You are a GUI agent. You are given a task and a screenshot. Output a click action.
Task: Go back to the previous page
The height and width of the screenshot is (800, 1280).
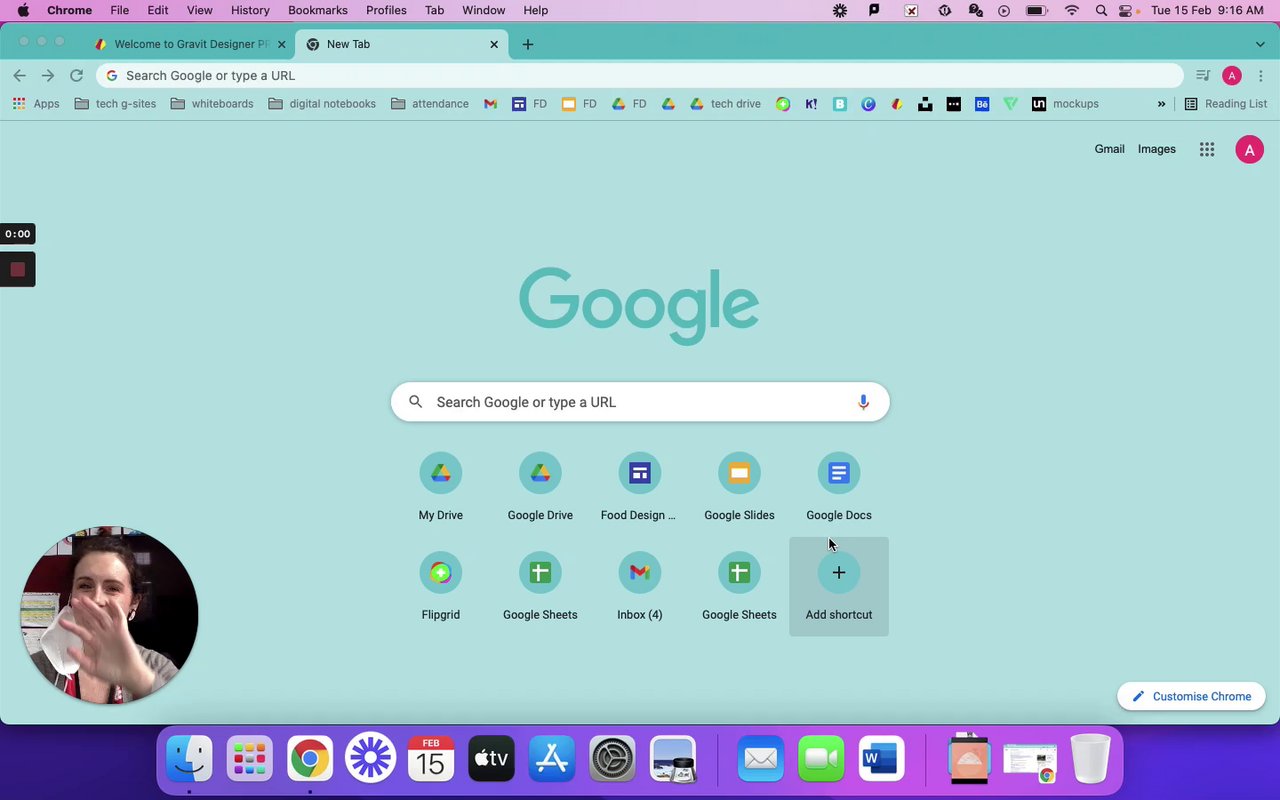click(x=20, y=76)
